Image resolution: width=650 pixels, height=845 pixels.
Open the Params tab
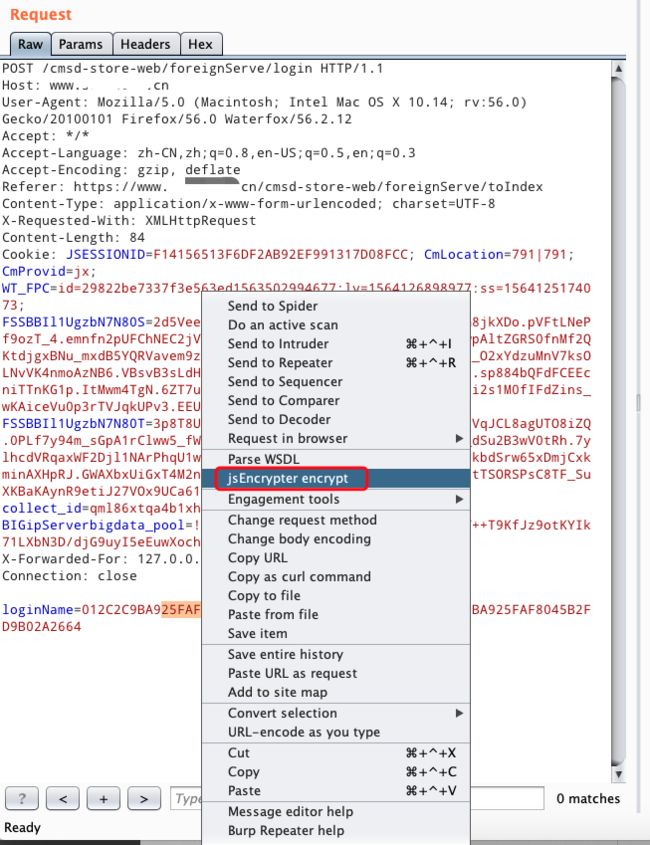coord(81,44)
